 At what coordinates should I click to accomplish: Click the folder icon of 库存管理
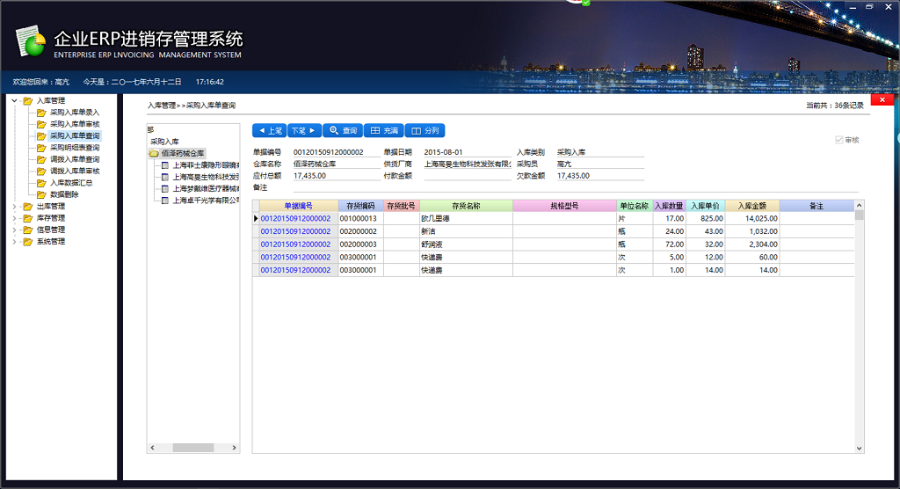[x=28, y=218]
